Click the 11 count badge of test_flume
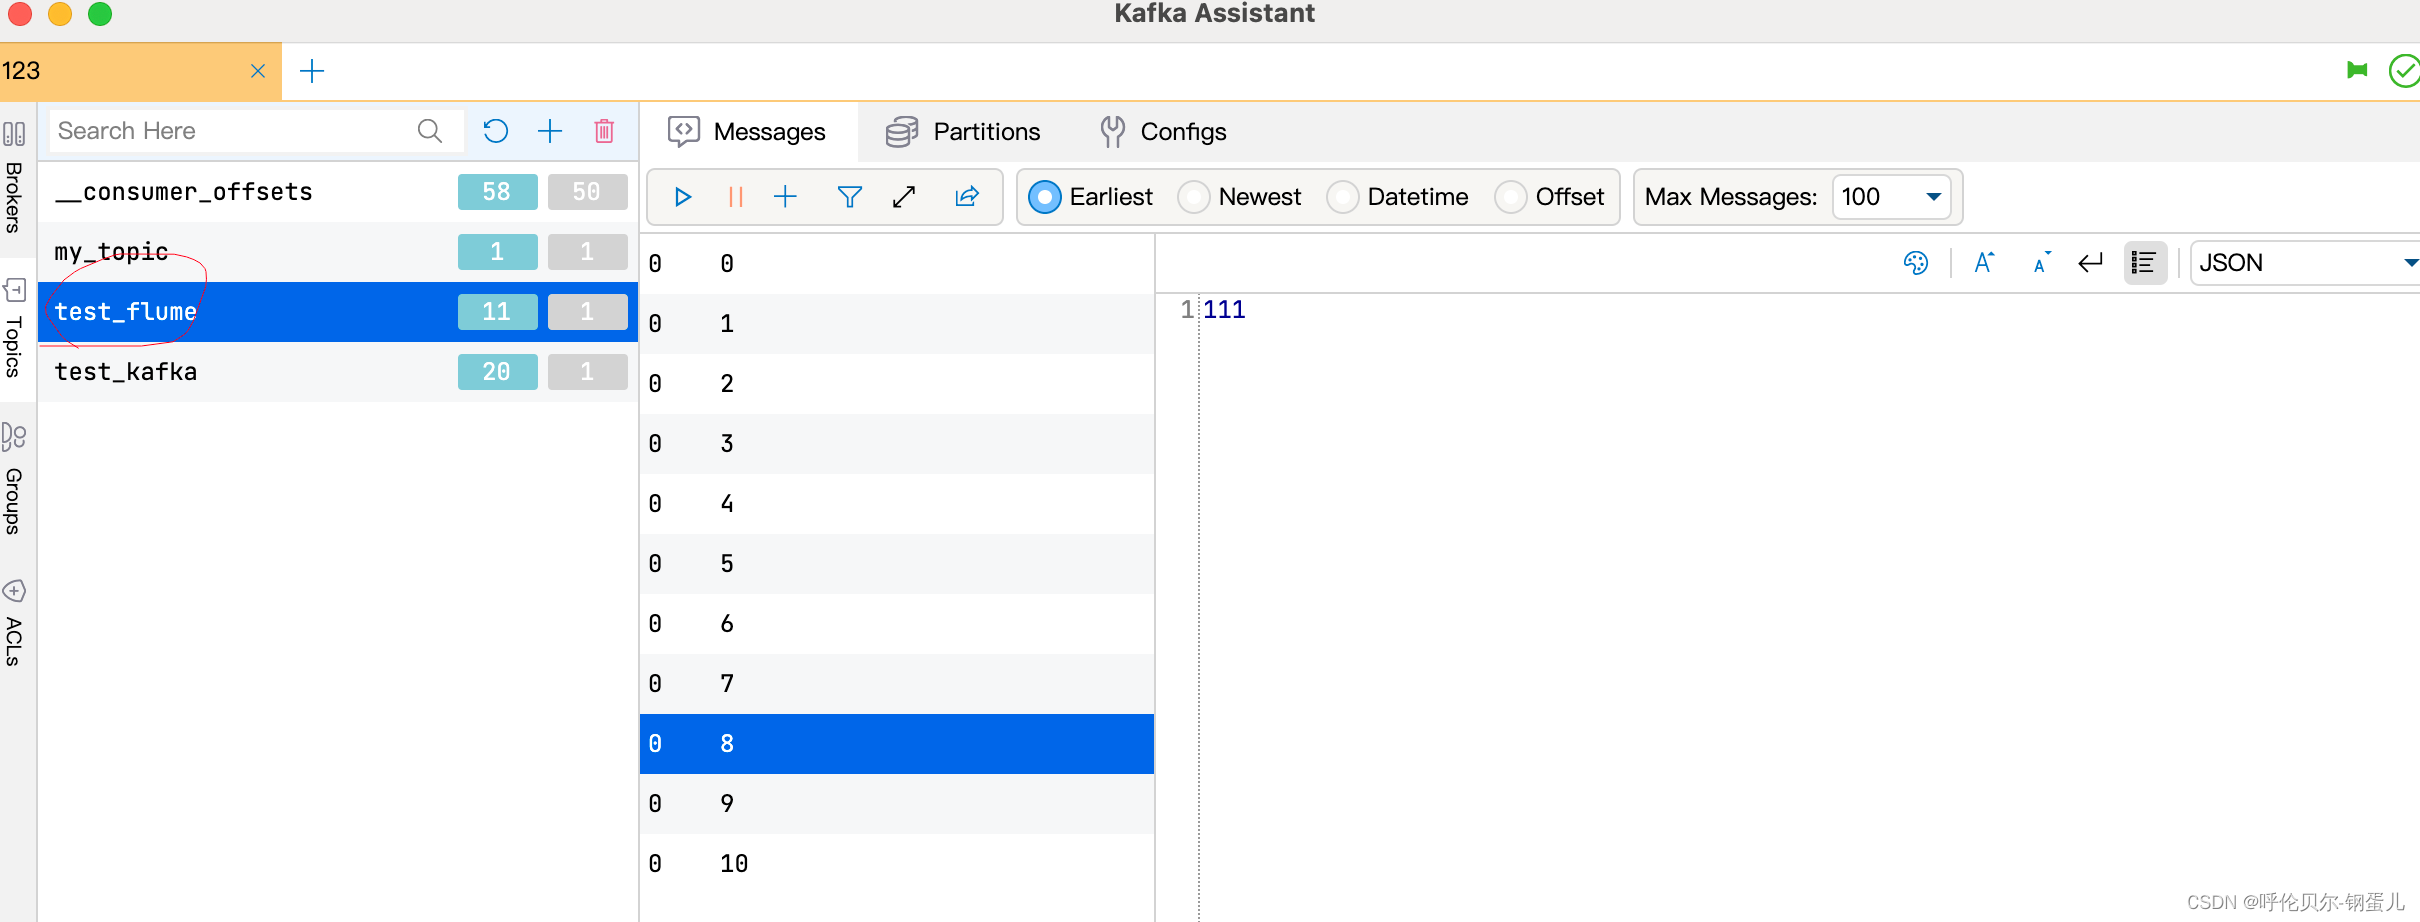 (497, 312)
